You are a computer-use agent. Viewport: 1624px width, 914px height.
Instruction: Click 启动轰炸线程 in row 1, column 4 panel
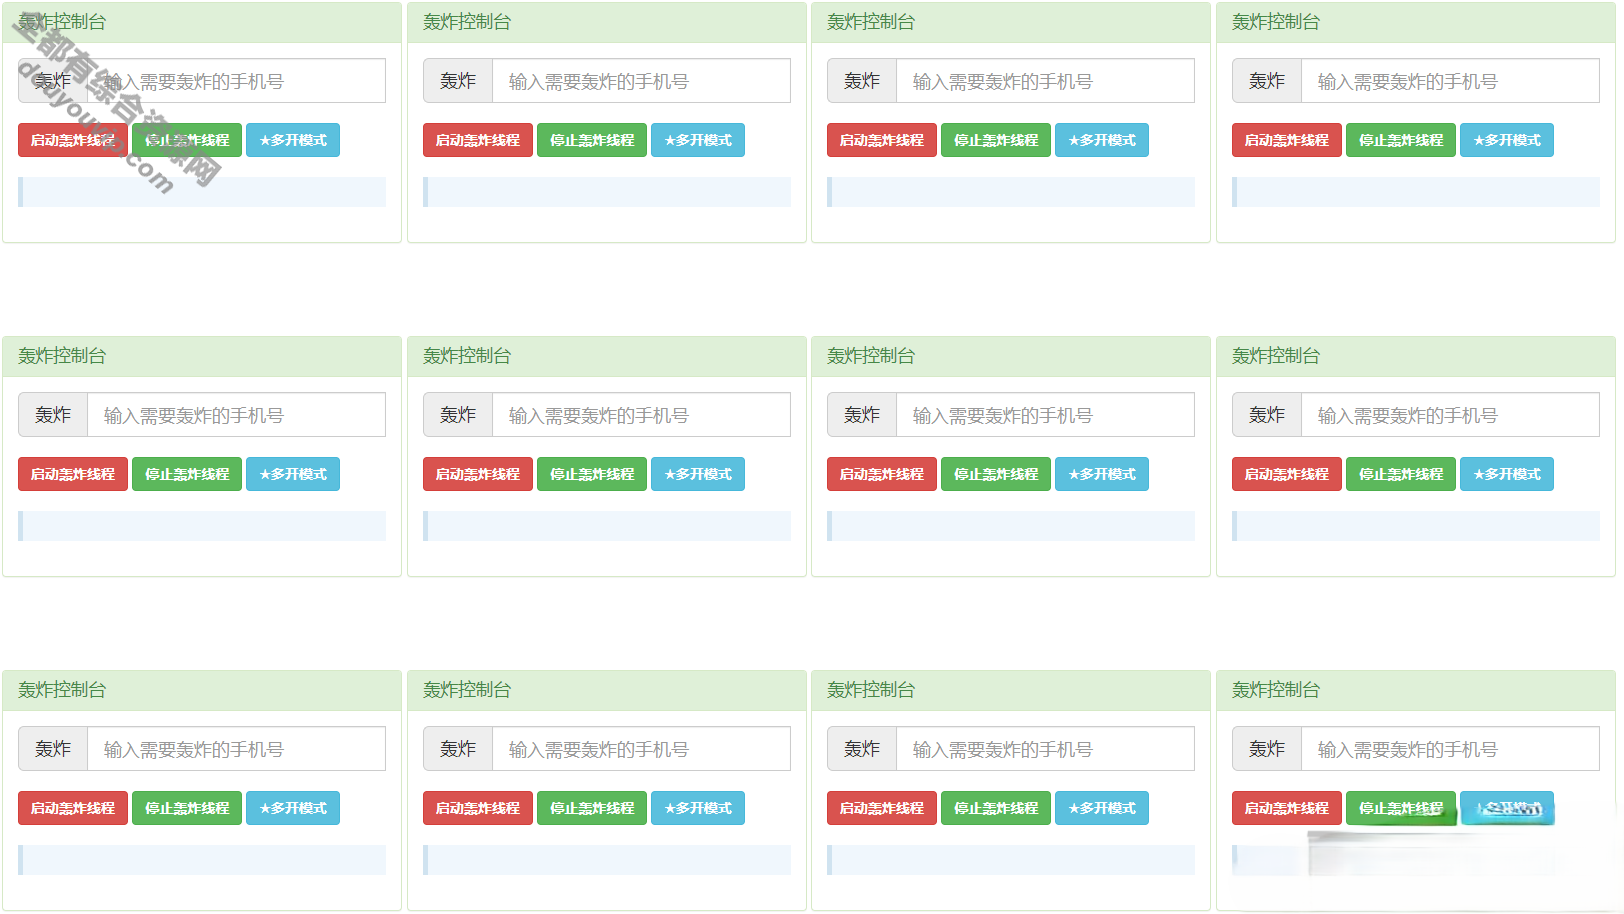coord(1287,140)
